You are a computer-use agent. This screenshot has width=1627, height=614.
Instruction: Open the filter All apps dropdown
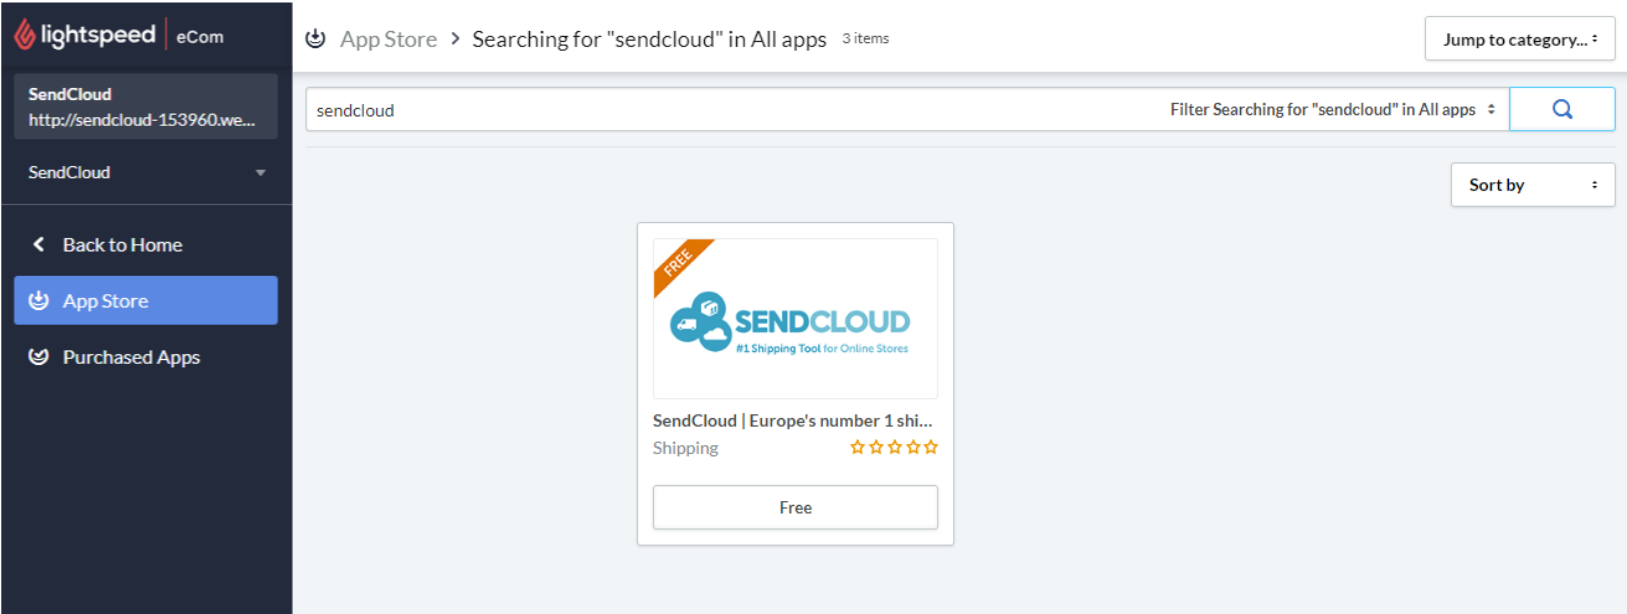1332,109
